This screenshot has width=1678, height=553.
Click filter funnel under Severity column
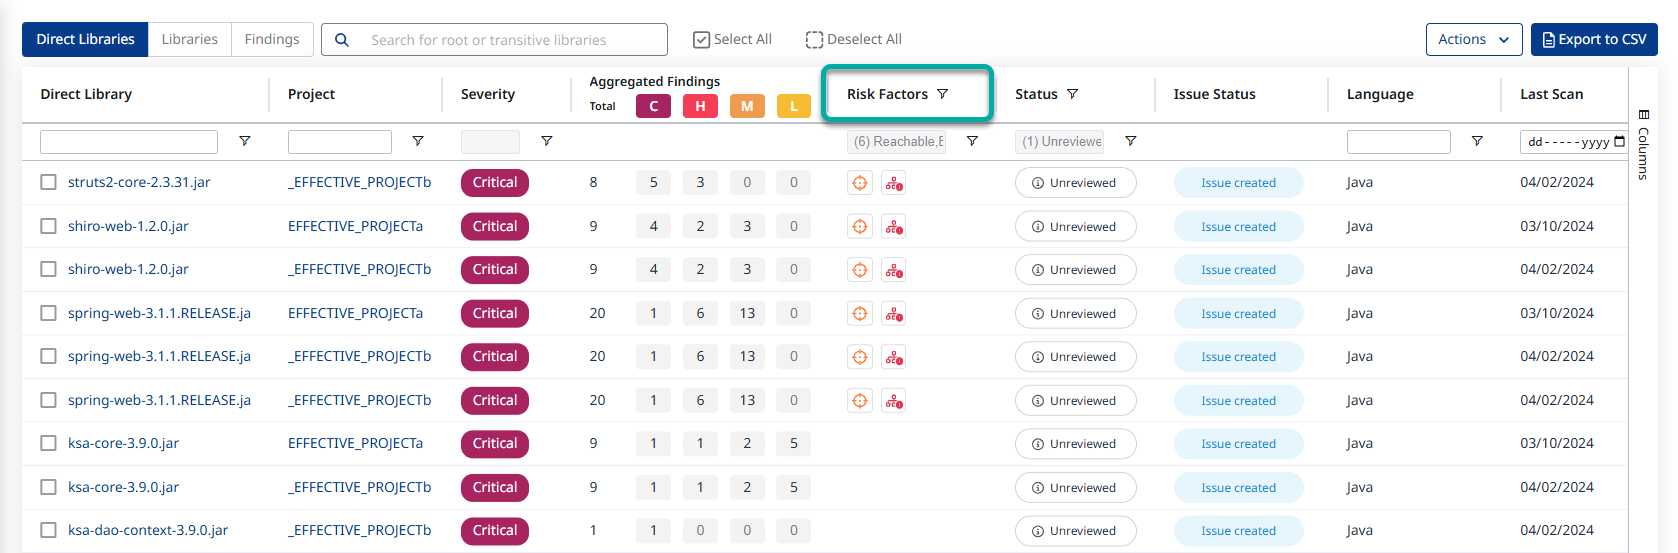pyautogui.click(x=546, y=141)
